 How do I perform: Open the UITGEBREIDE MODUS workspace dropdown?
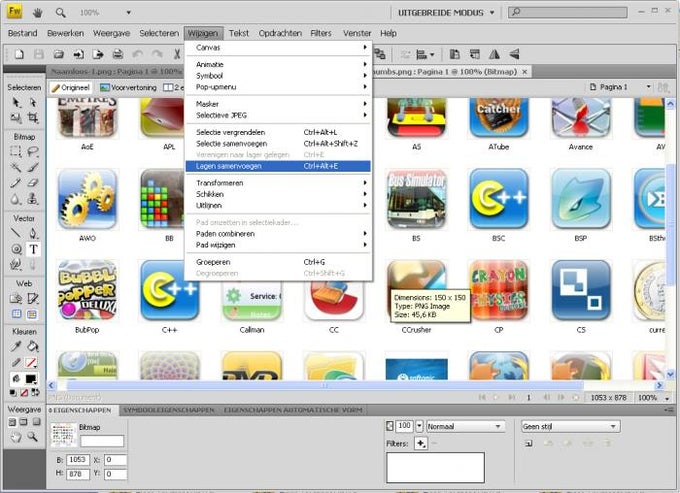pos(446,13)
